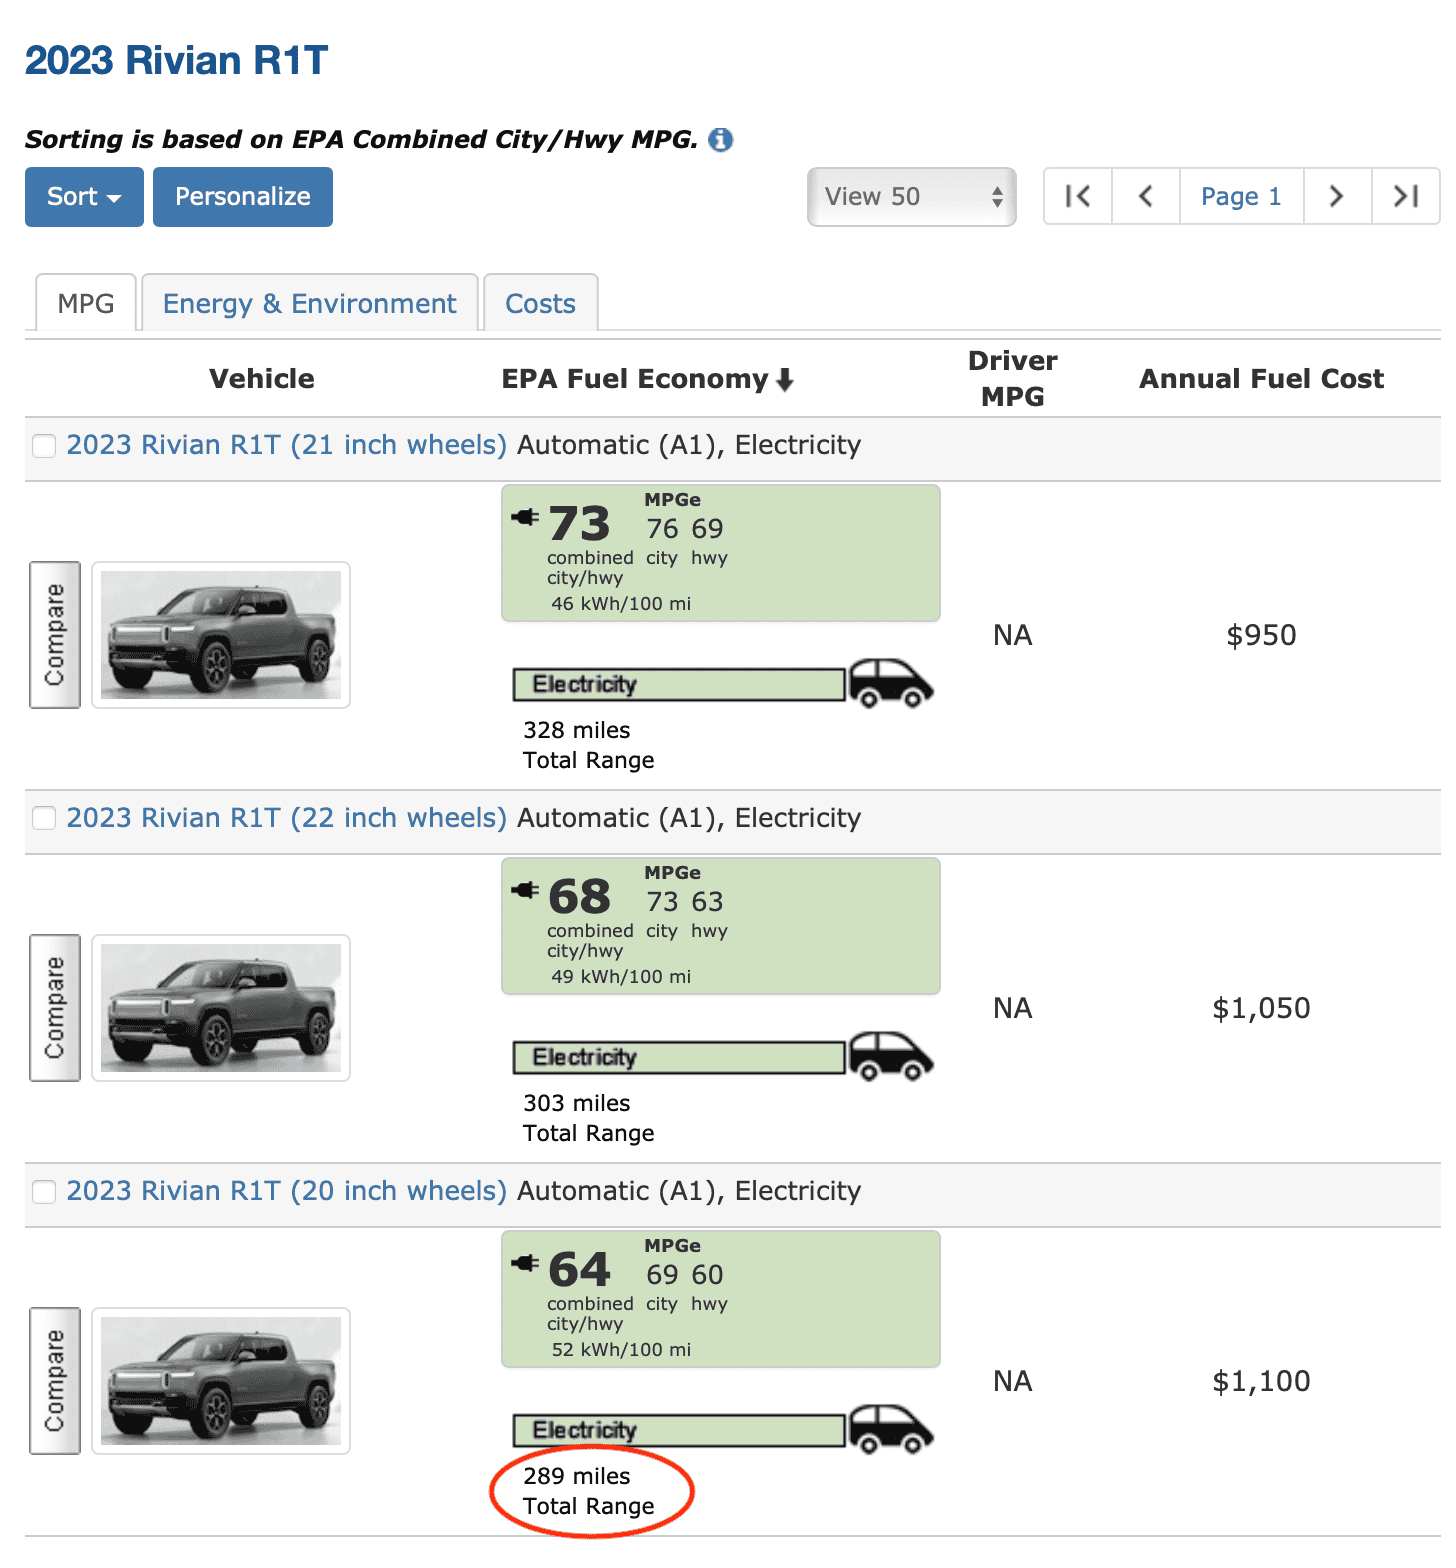Go to the first page arrow
This screenshot has width=1456, height=1568.
(x=1078, y=196)
